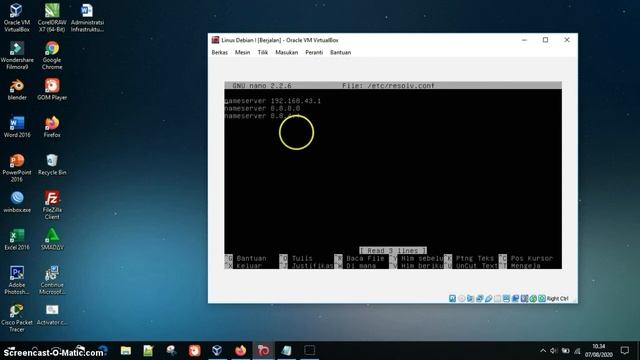
Task: Click the USB device status icon
Action: click(x=488, y=298)
